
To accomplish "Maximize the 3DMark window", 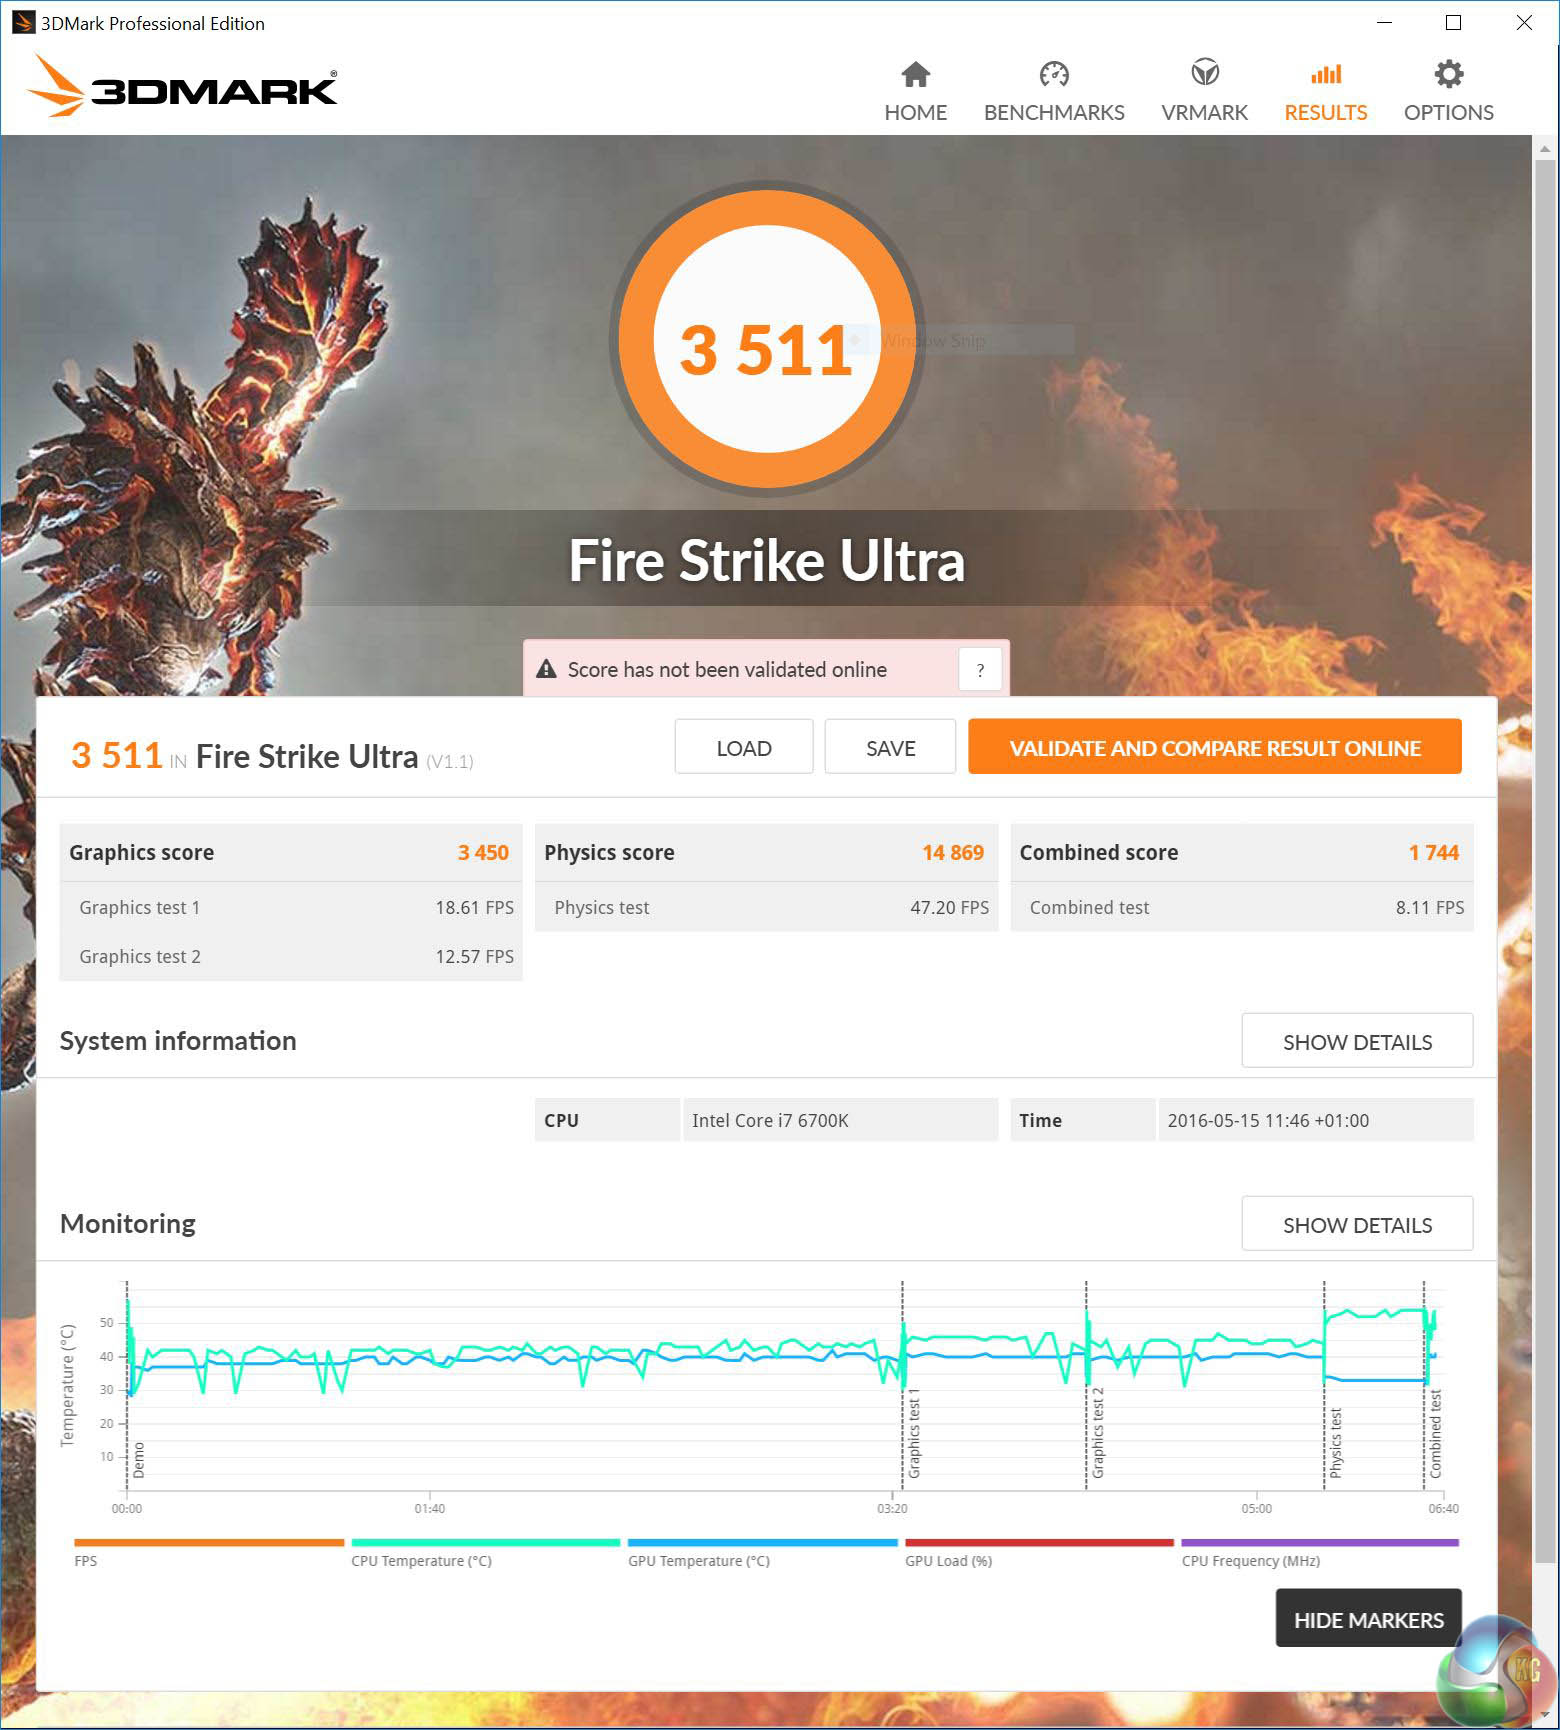I will coord(1454,22).
